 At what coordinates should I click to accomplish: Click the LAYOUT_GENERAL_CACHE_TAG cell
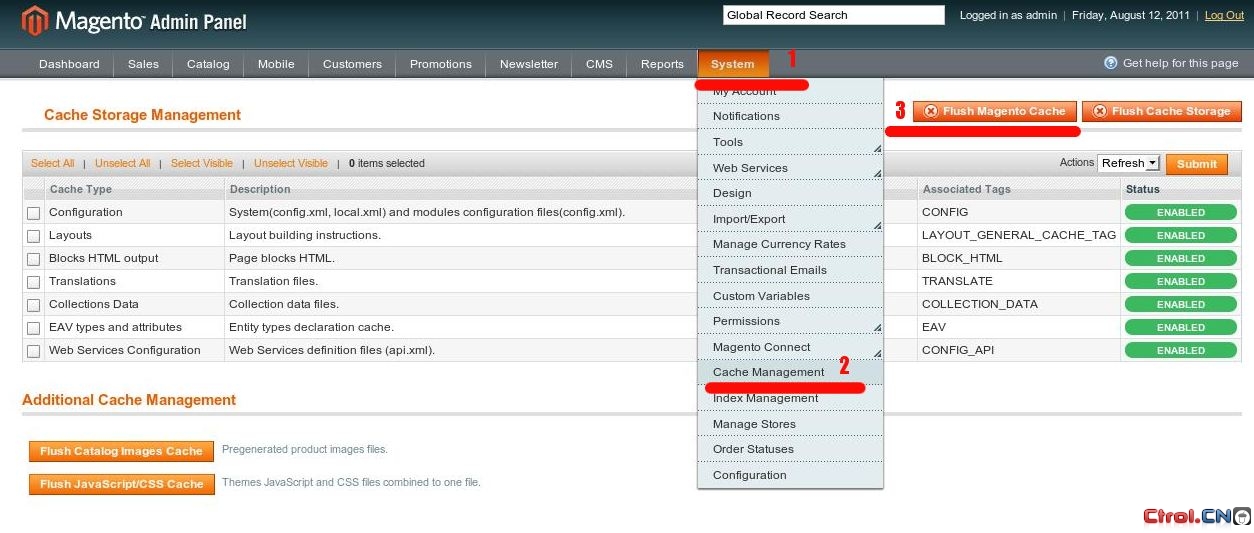pos(1019,235)
